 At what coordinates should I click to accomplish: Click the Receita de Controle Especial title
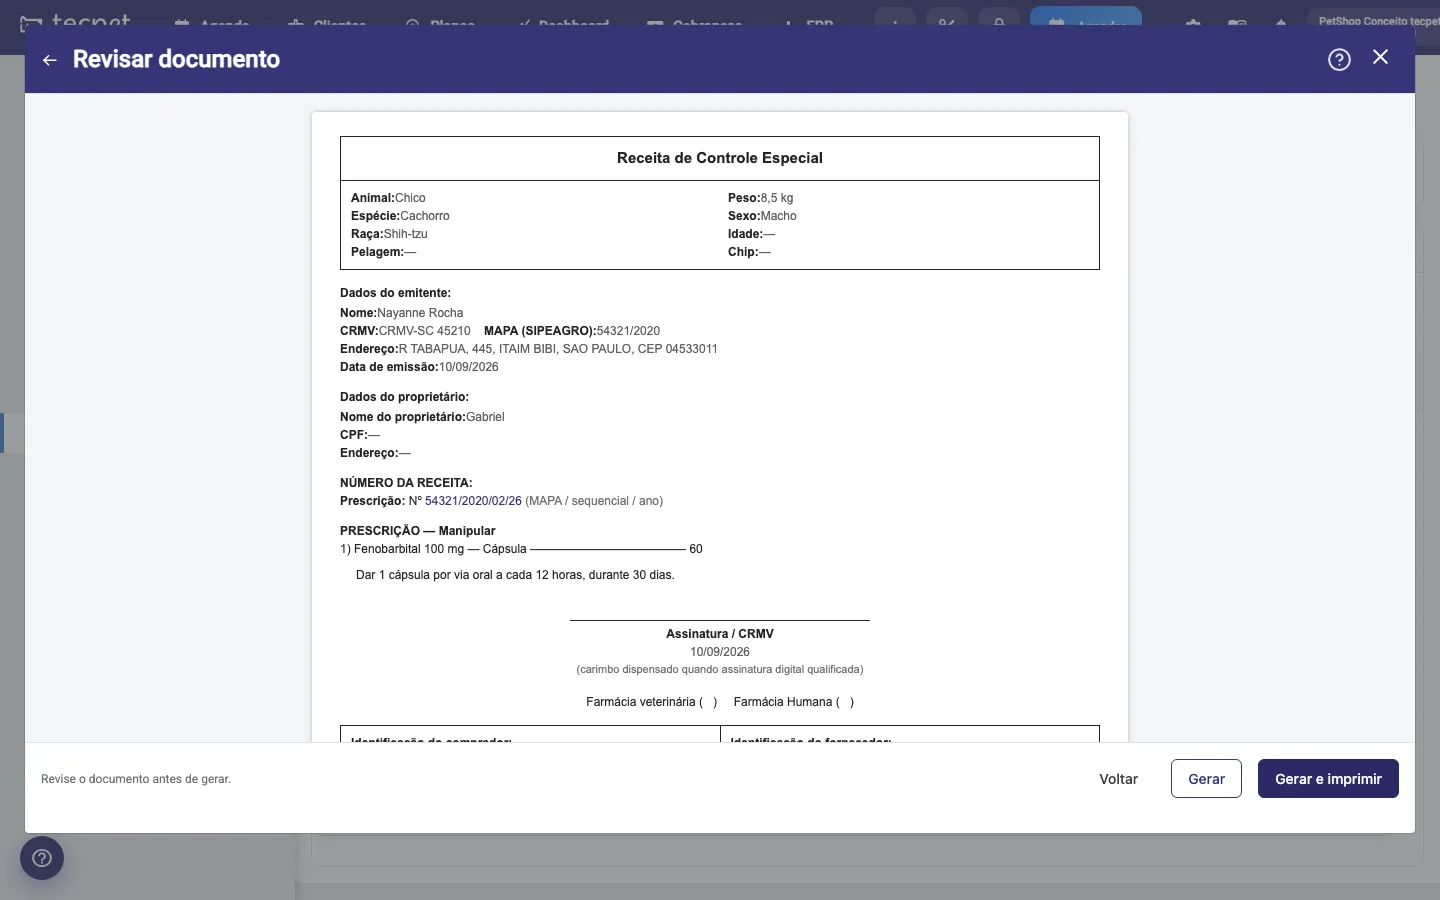coord(720,158)
